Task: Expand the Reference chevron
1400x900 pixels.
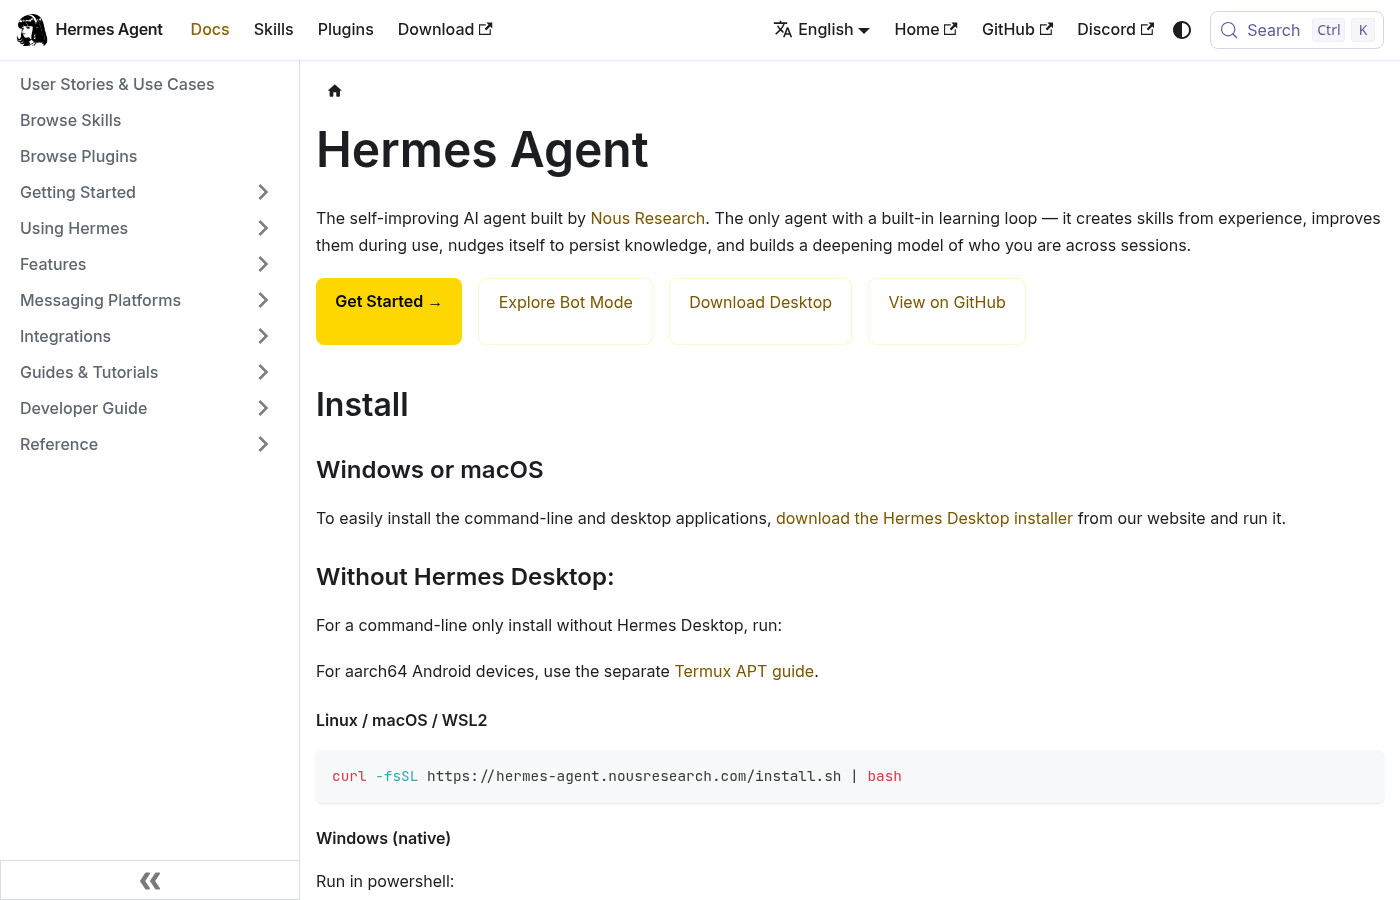Action: [263, 444]
